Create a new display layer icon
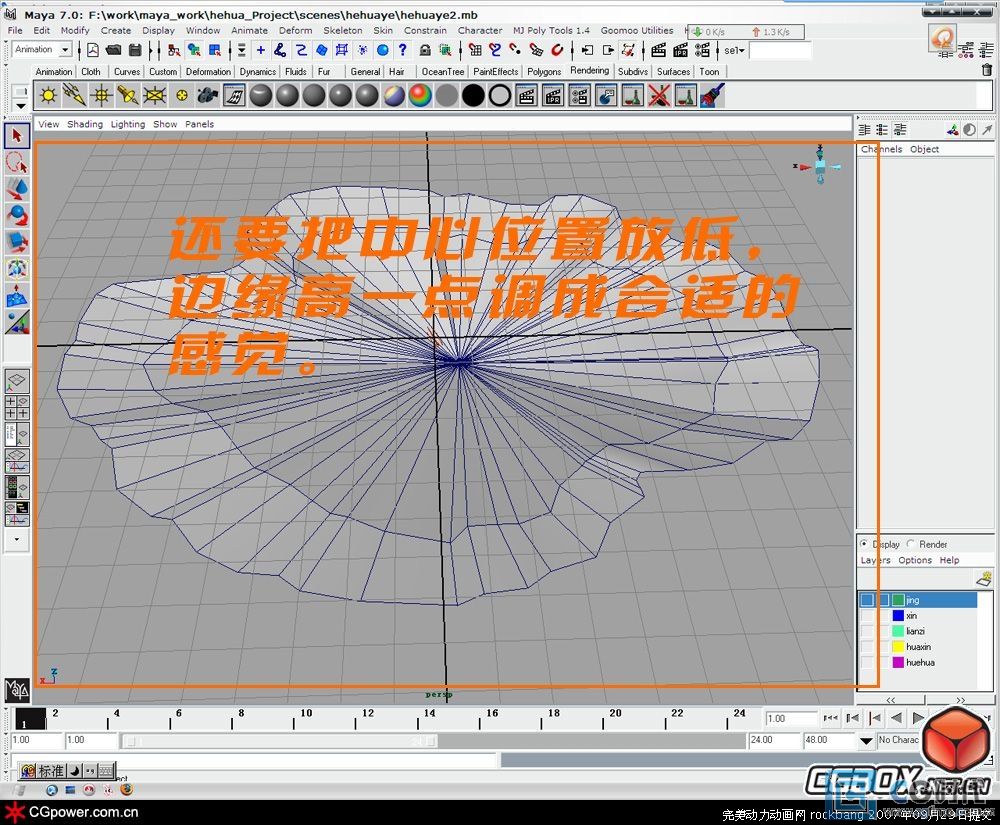 click(x=983, y=579)
